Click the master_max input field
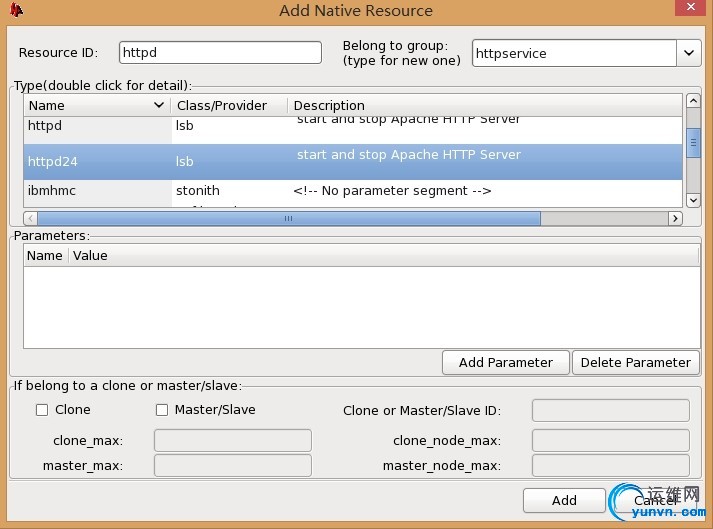Screen dimensions: 713x529 [233, 465]
